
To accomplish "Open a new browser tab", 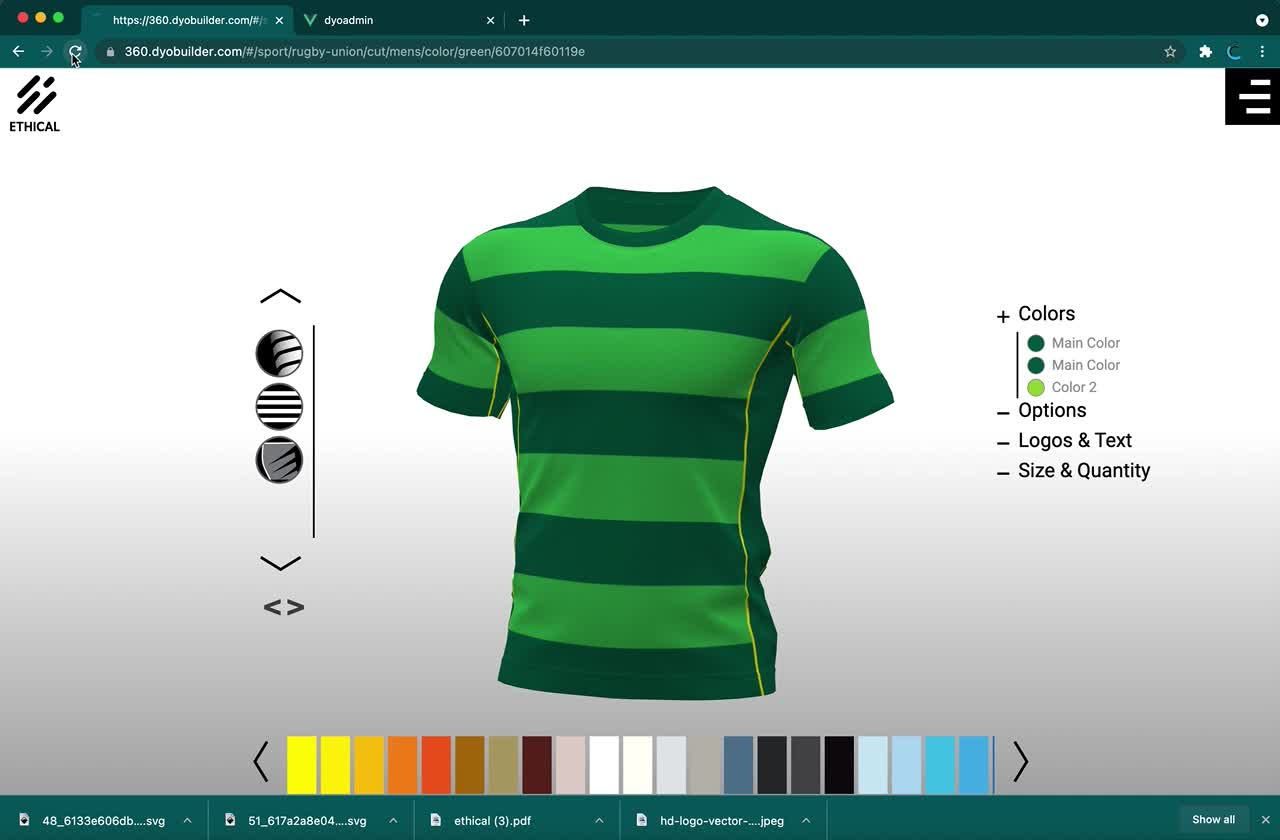I will (524, 20).
